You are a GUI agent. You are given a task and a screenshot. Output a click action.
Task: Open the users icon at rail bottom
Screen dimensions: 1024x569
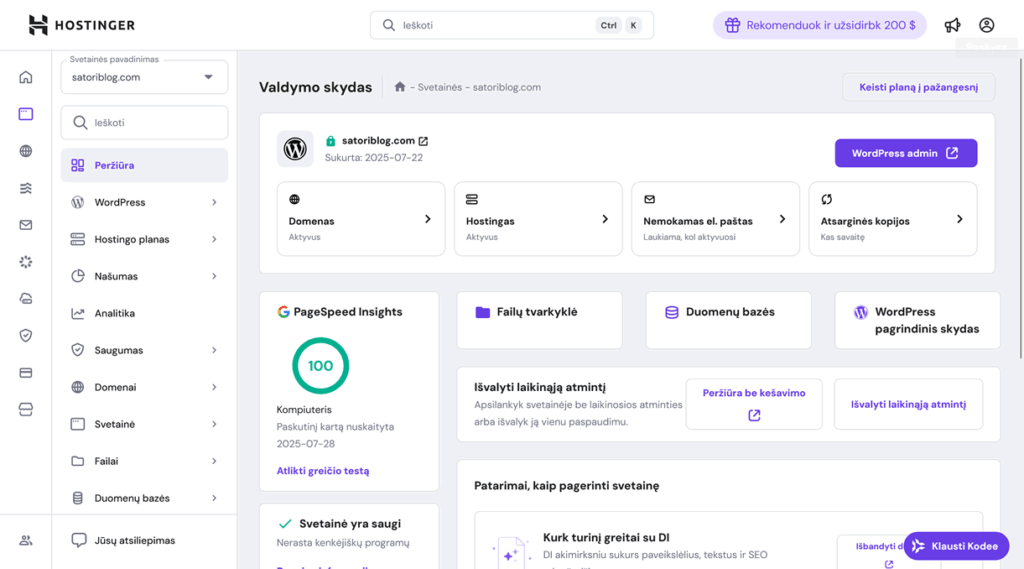coord(25,540)
